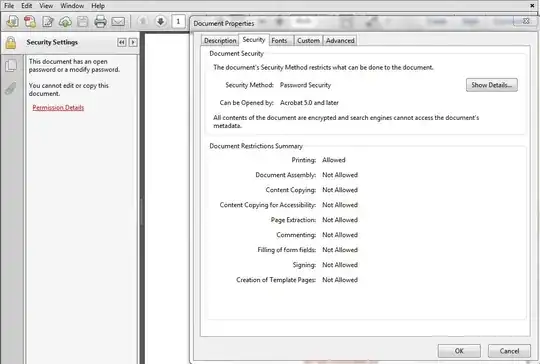
Task: Open the Attachments paperclip sidebar icon
Action: pos(11,88)
